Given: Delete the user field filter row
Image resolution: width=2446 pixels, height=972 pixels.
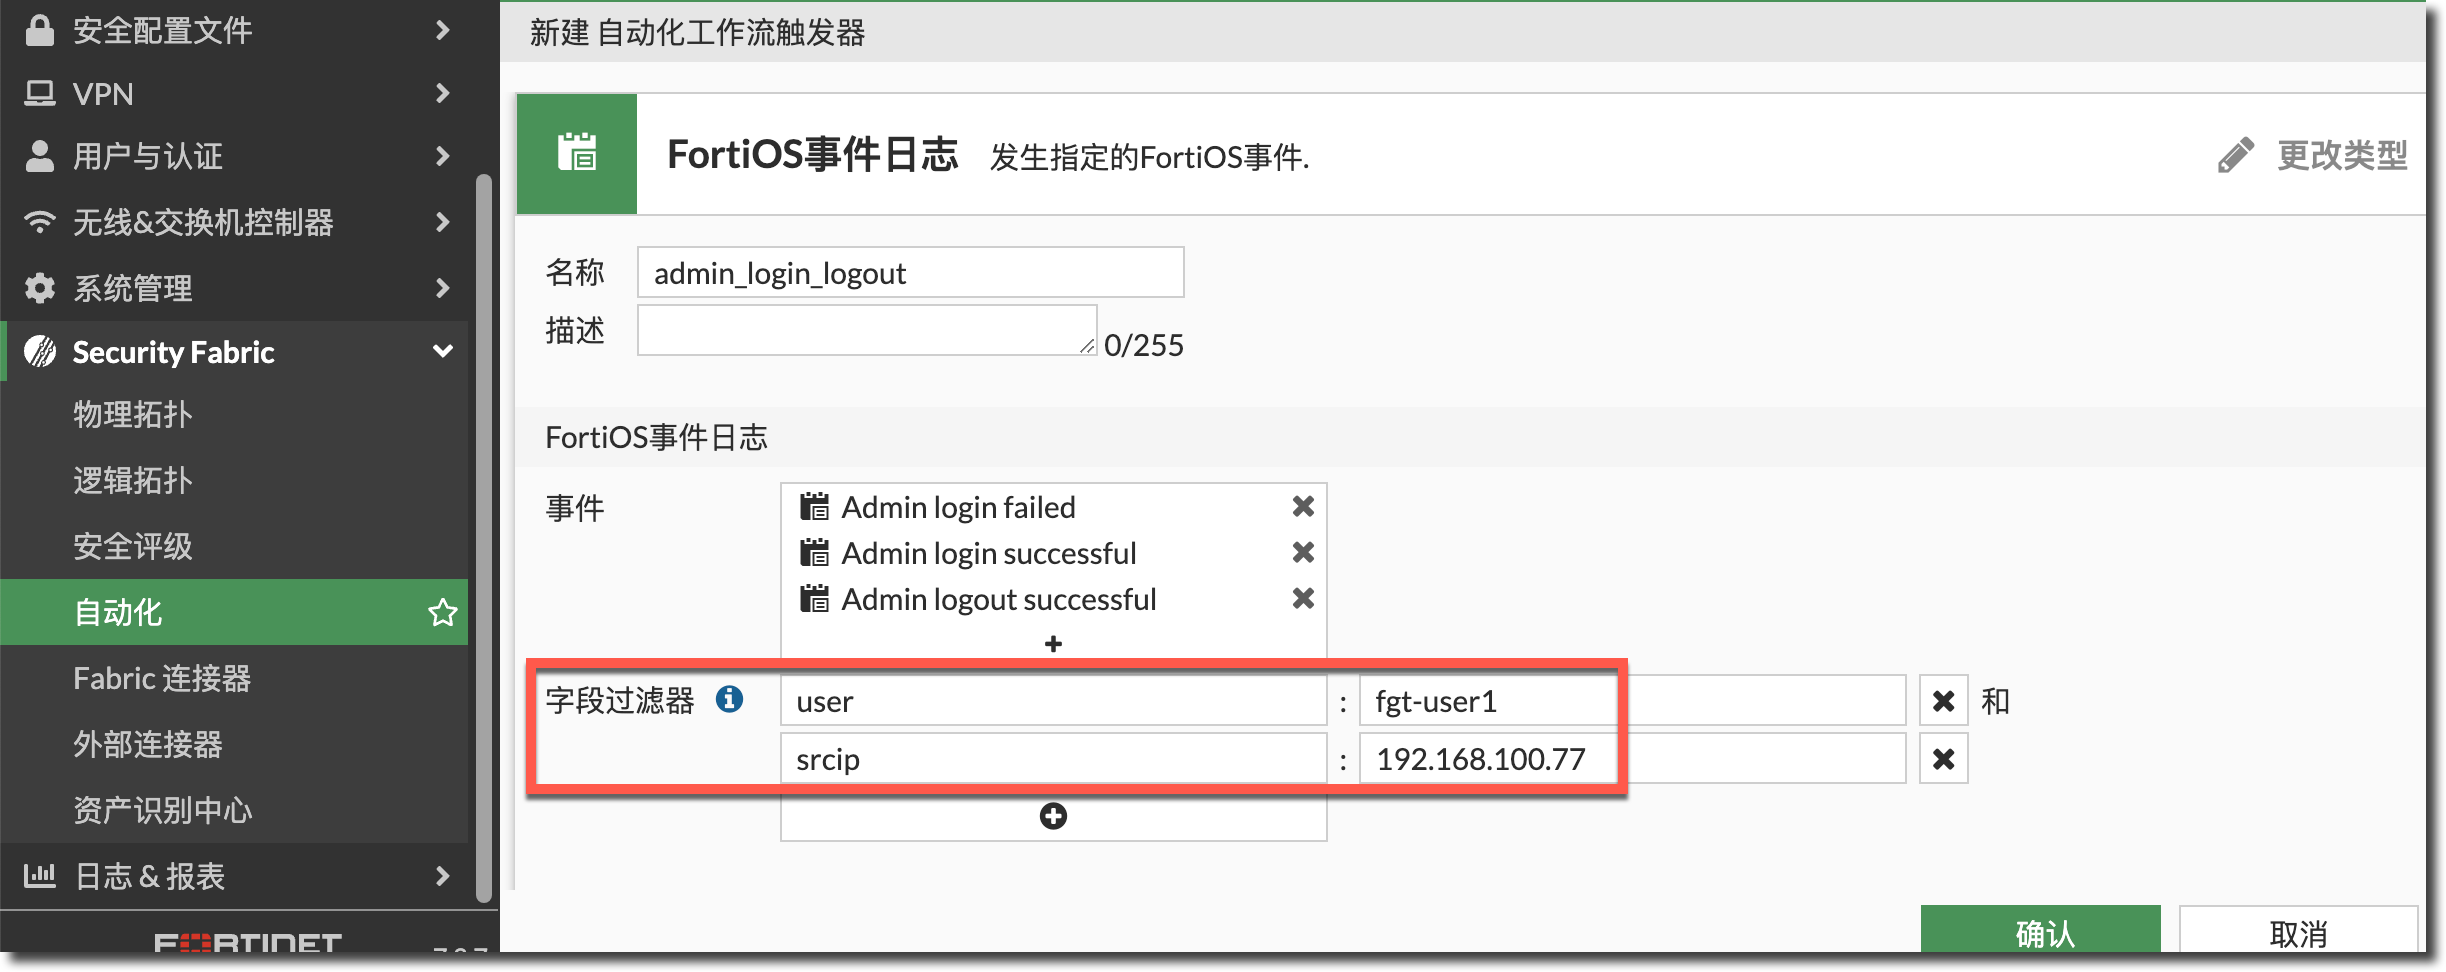Looking at the screenshot, I should (1943, 701).
